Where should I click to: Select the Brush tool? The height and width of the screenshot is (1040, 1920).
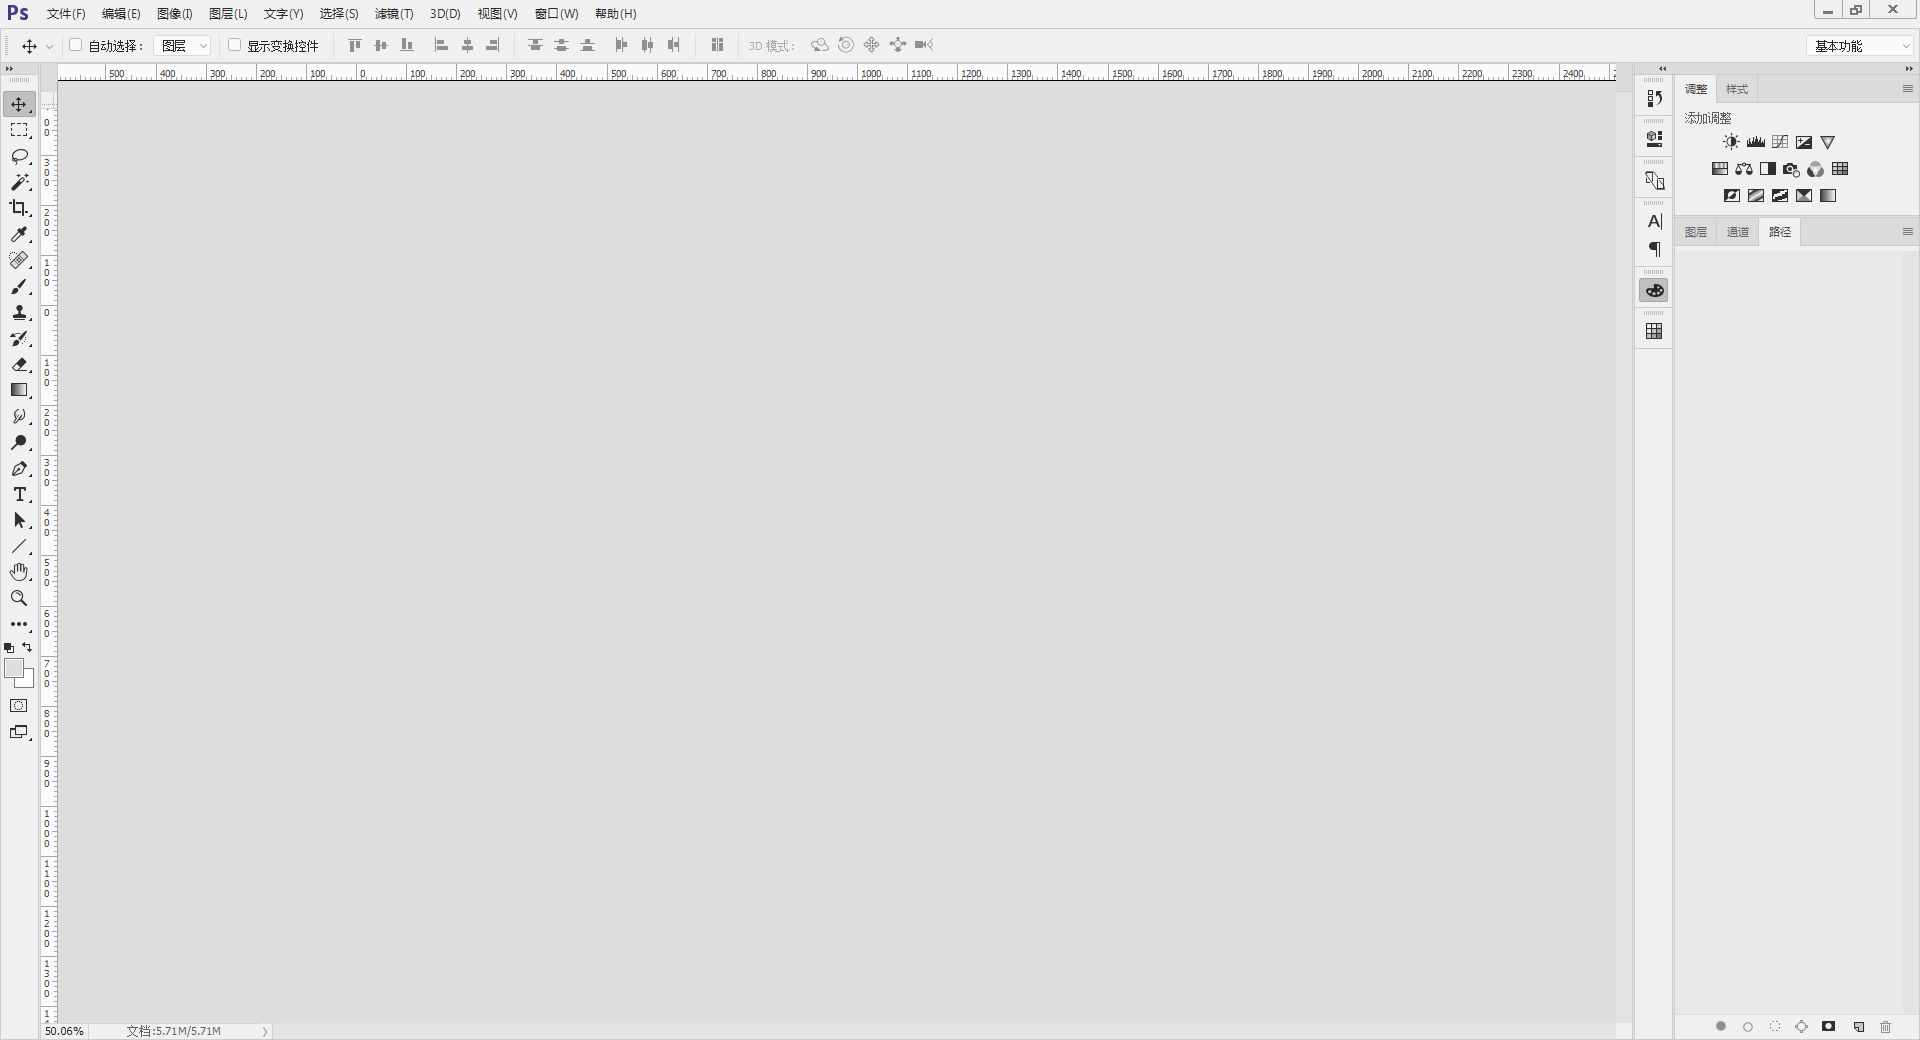19,286
